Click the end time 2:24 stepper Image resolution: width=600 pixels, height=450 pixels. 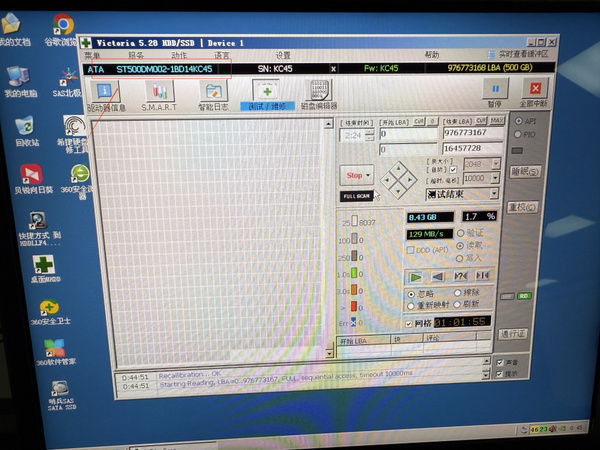click(x=370, y=135)
